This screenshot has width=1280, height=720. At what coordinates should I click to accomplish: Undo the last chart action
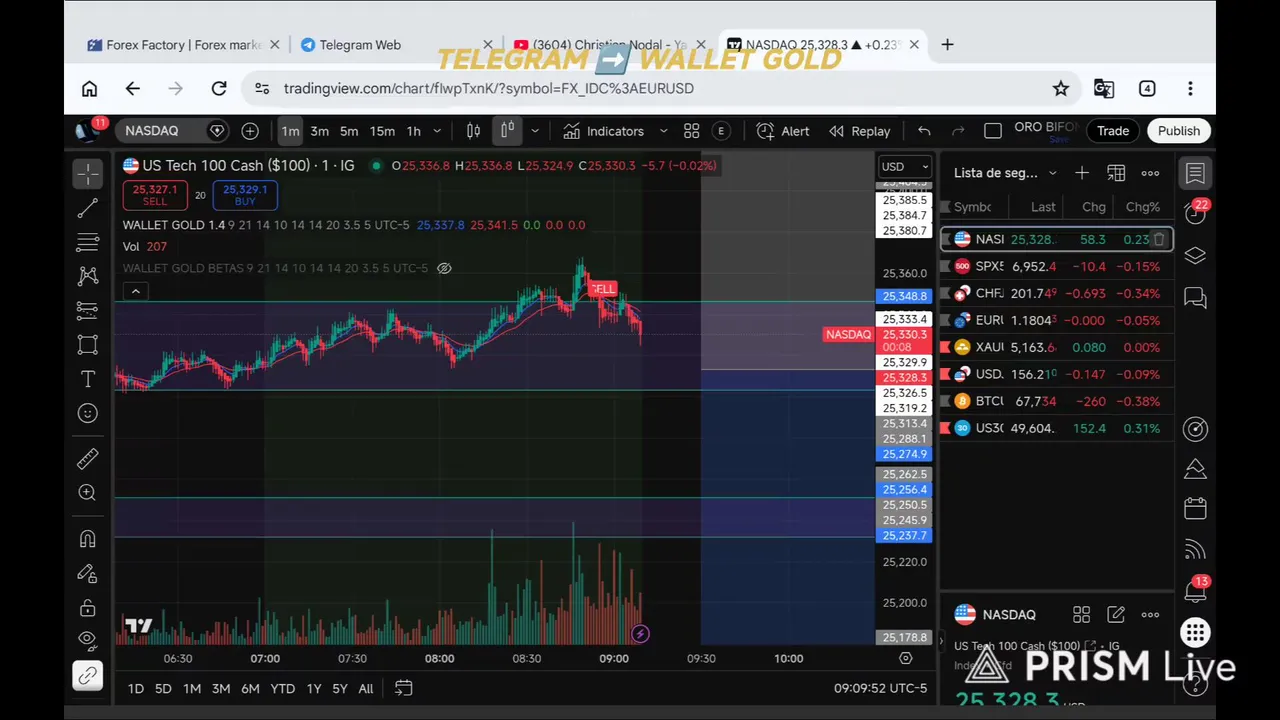tap(924, 131)
